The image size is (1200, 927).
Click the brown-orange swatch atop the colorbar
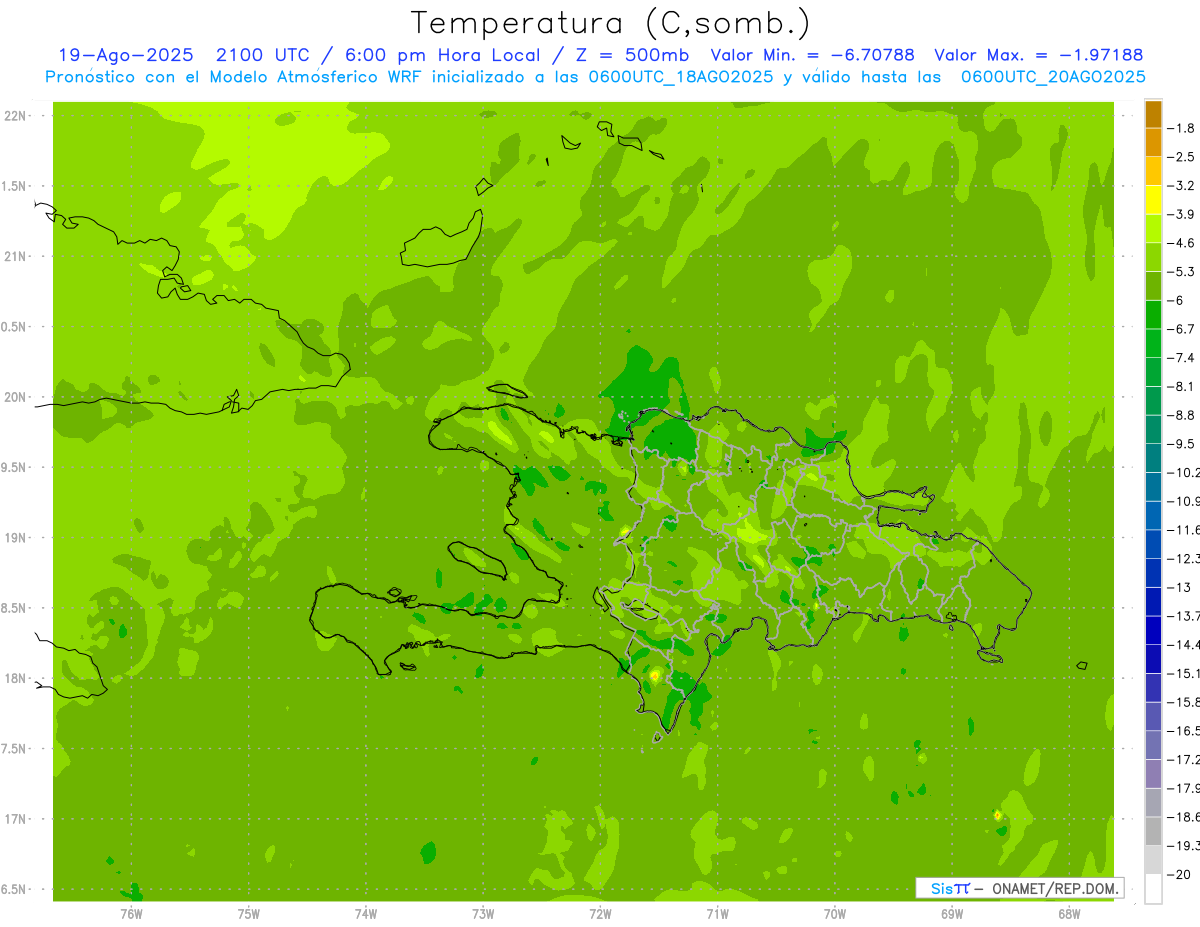coord(1153,114)
